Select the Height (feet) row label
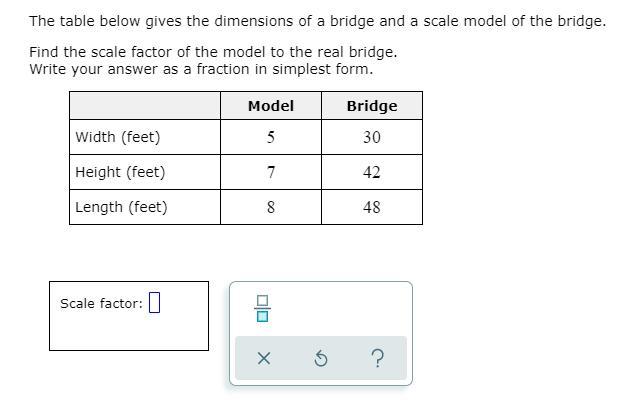634x402 pixels. (120, 172)
